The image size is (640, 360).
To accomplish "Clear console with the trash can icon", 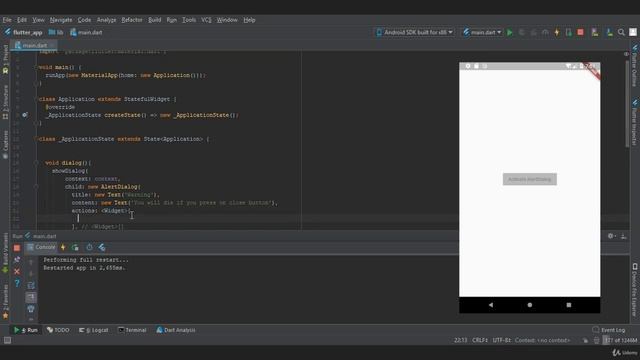I will click(x=31, y=309).
